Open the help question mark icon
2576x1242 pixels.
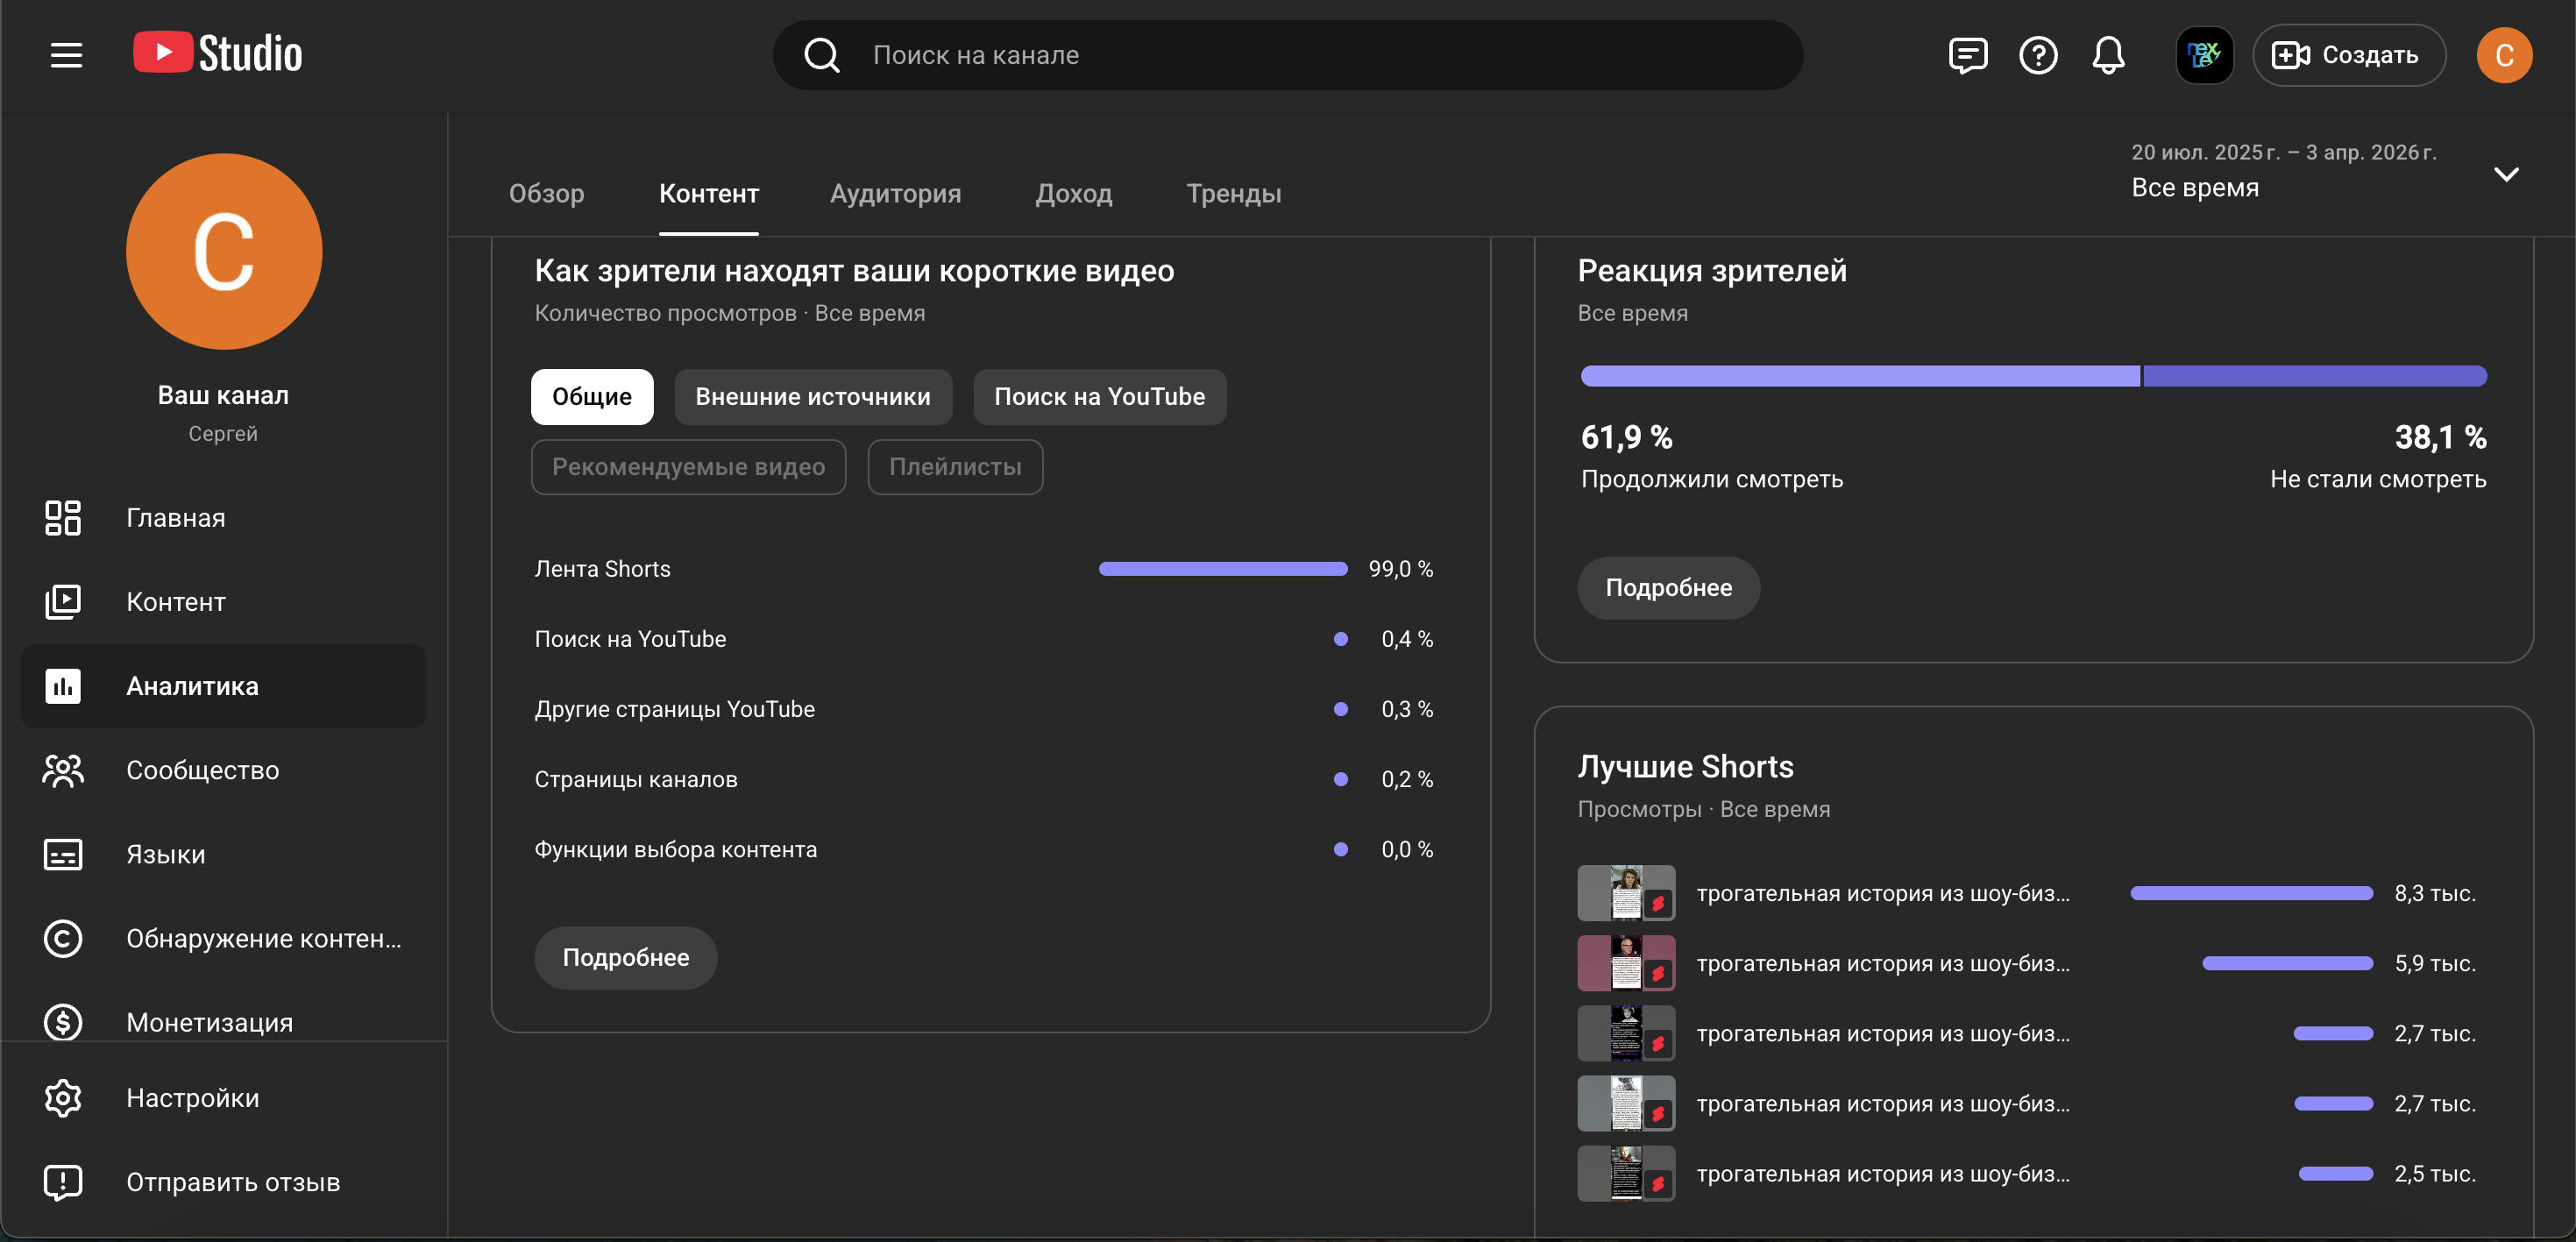pyautogui.click(x=2037, y=55)
